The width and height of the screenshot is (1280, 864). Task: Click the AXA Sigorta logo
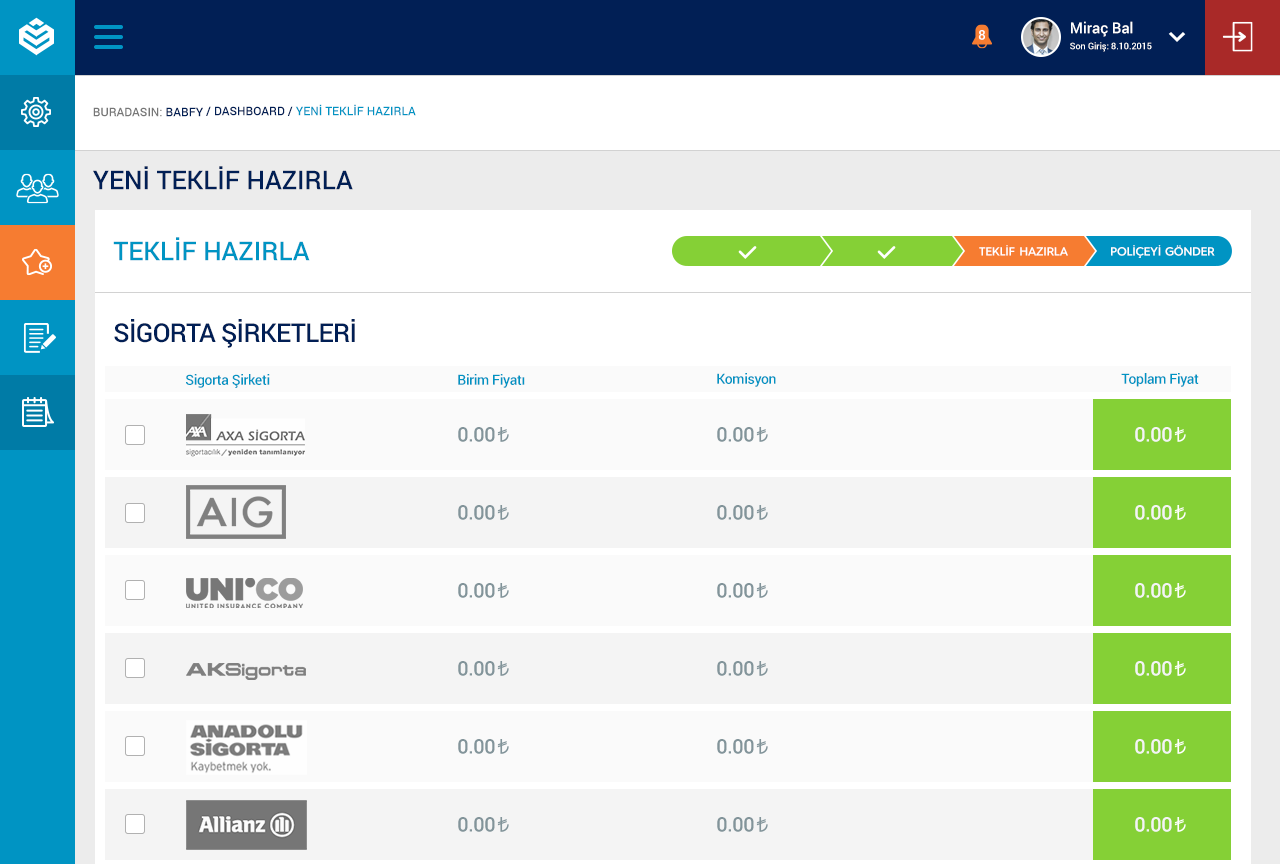tap(246, 435)
